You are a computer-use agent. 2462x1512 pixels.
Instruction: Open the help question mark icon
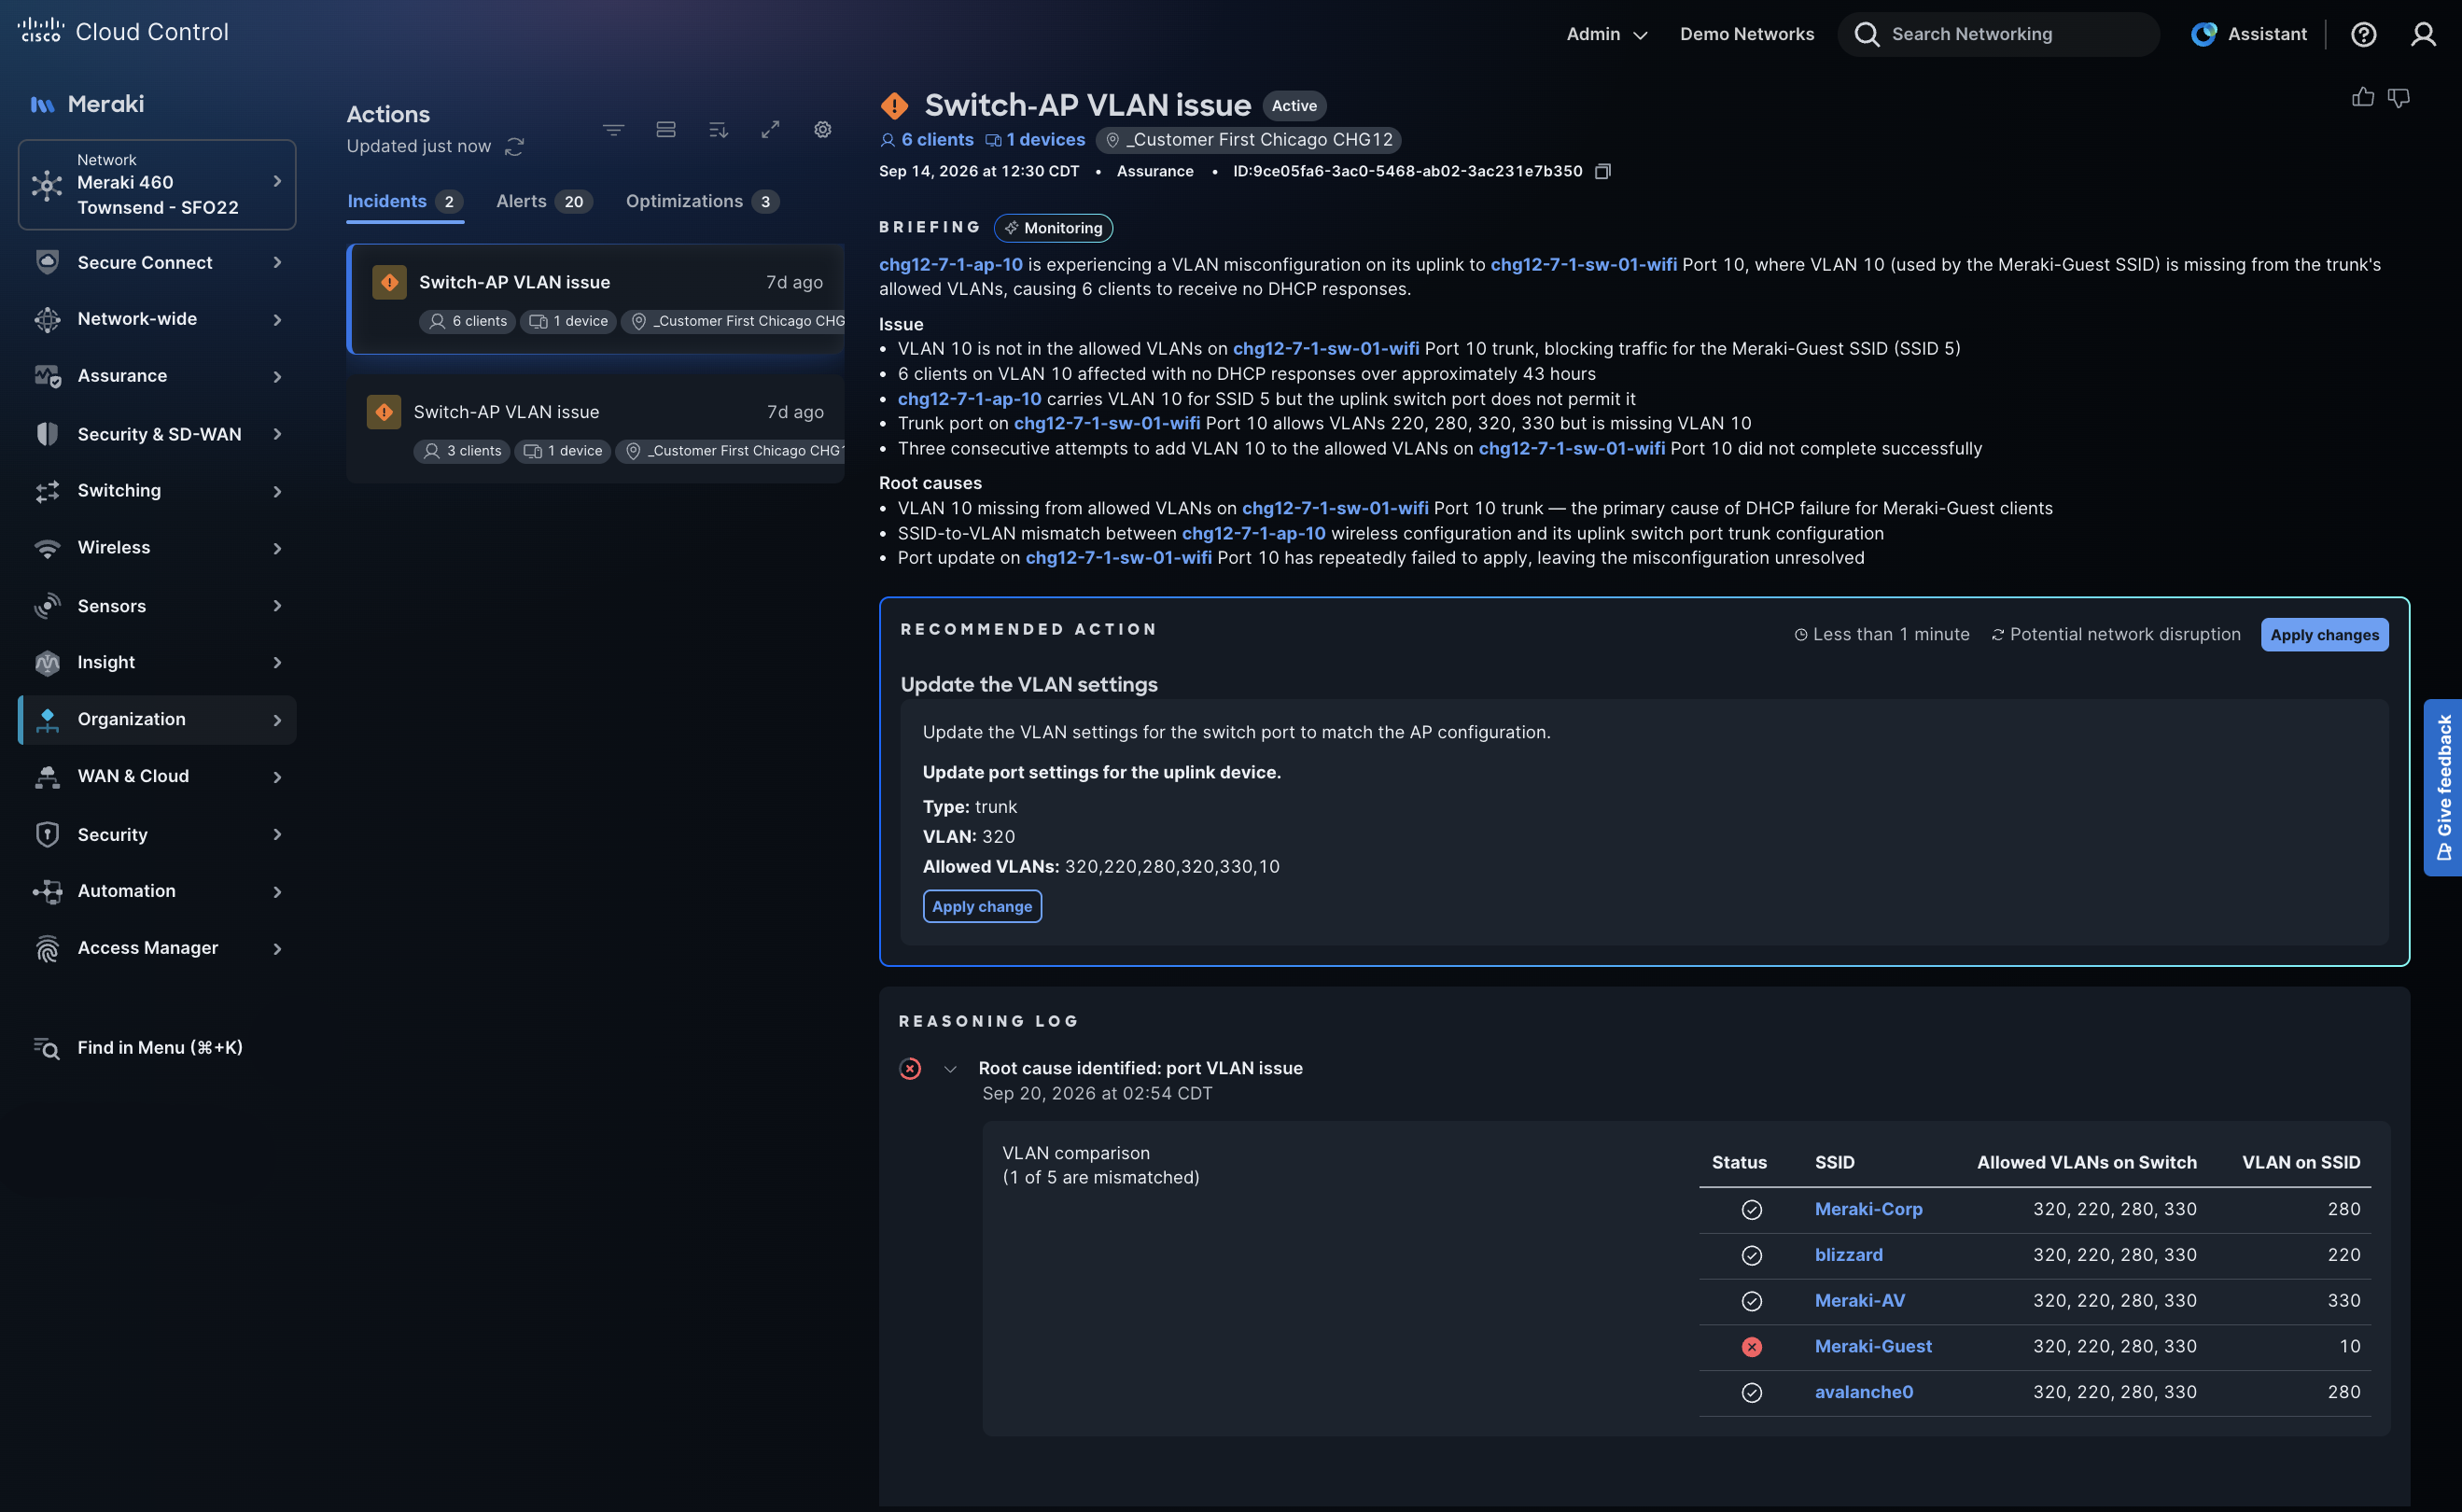click(2363, 34)
